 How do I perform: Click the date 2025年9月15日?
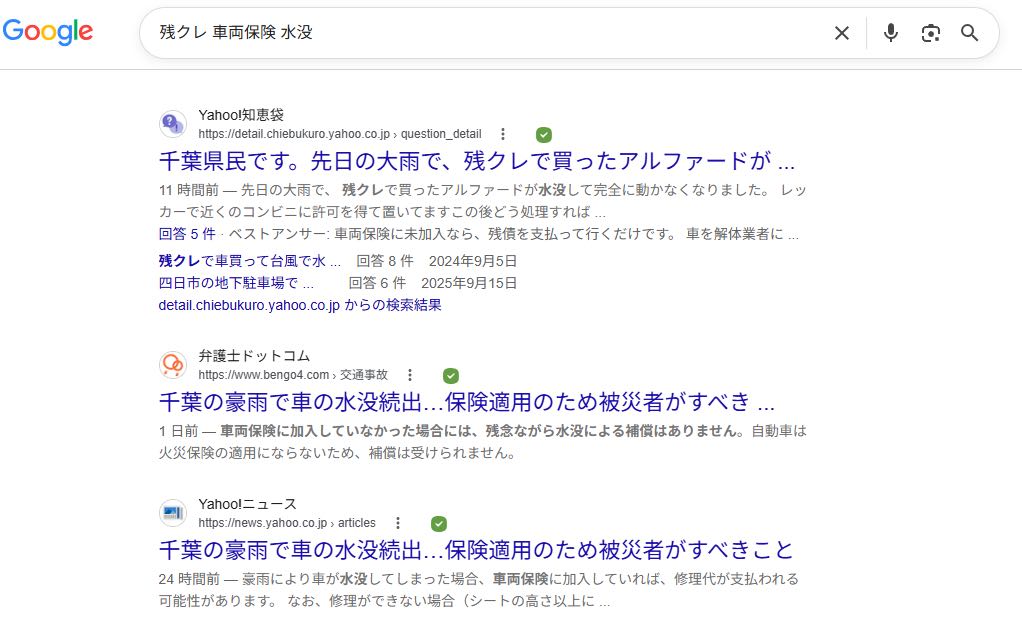coord(469,283)
